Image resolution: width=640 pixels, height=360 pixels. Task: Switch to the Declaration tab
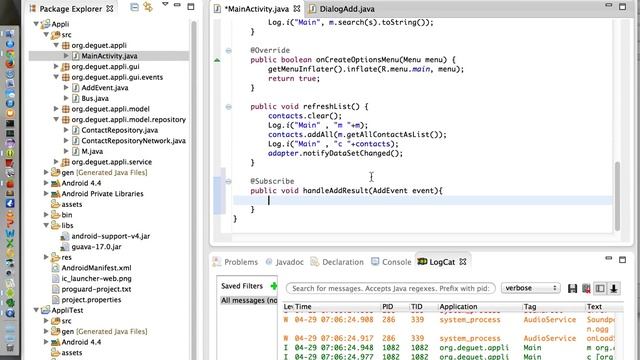337,262
